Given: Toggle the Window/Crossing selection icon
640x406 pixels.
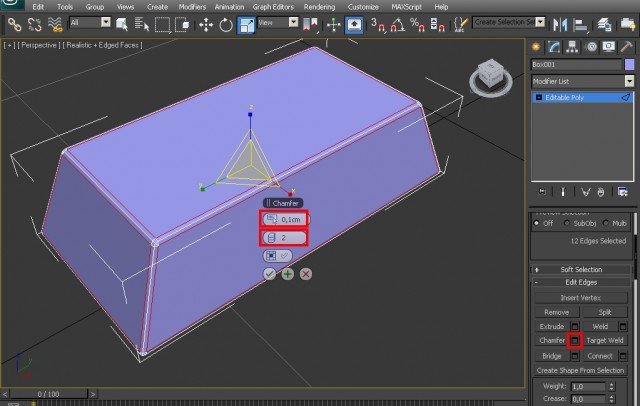Looking at the screenshot, I should (x=182, y=25).
